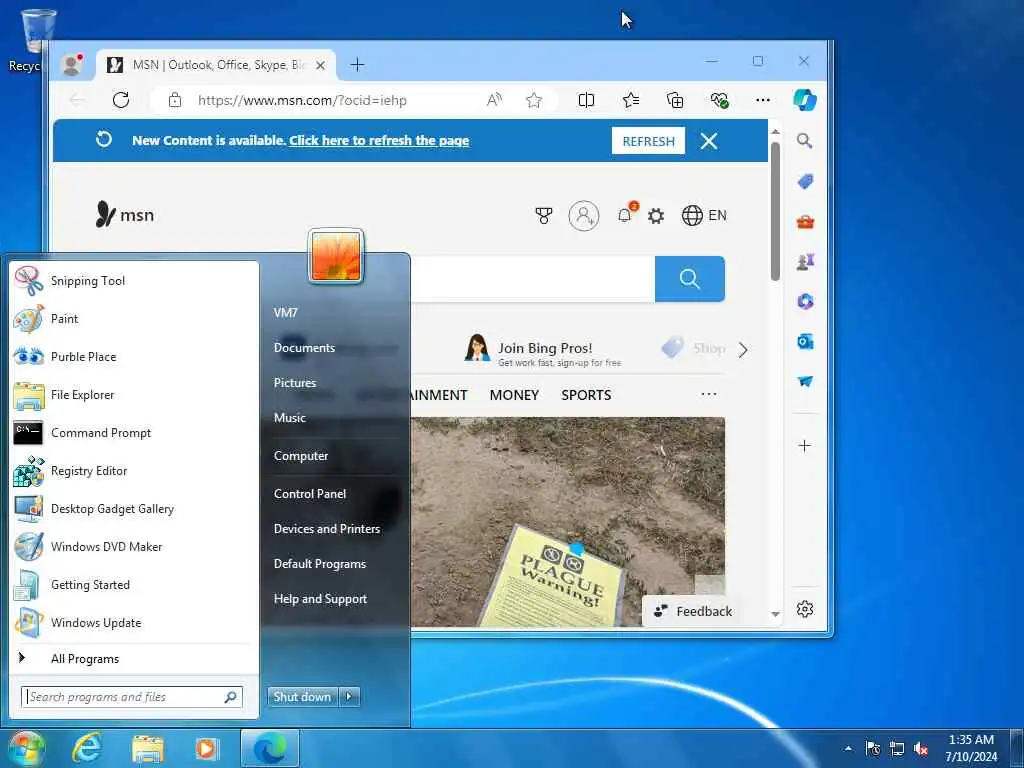The image size is (1024, 768).
Task: Click the taskbar clock and date
Action: coord(971,748)
